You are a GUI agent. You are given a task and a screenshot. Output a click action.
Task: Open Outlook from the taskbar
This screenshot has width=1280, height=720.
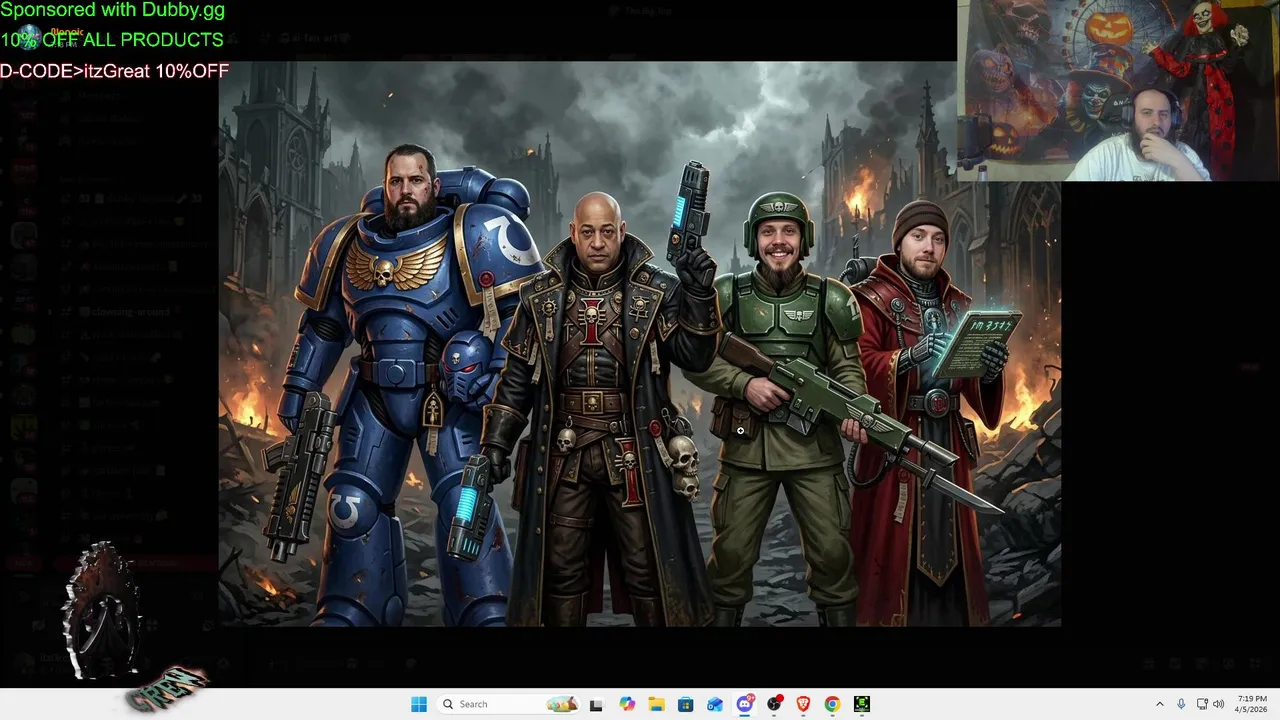715,704
